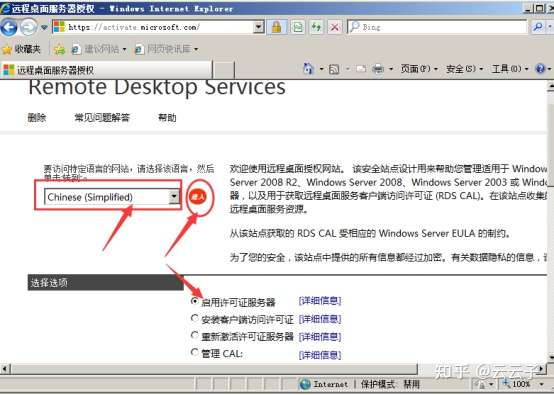This screenshot has width=554, height=395.
Task: Open a new blank tab
Action: pos(224,70)
